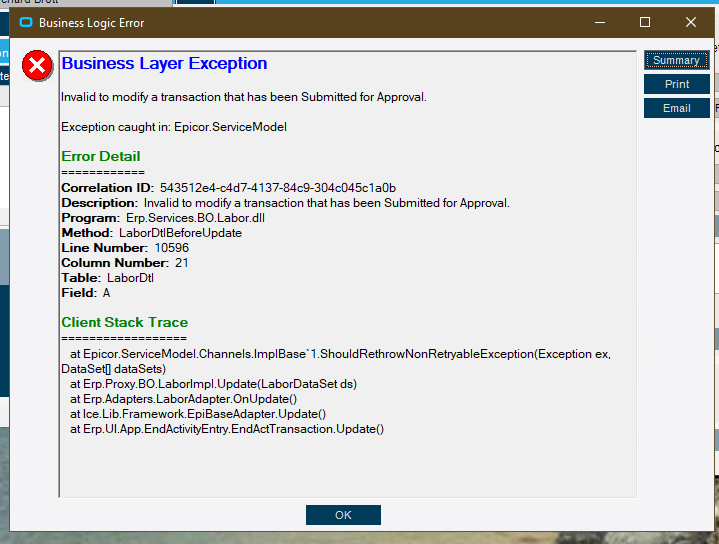
Task: Click the Column Number value 21
Action: point(182,263)
